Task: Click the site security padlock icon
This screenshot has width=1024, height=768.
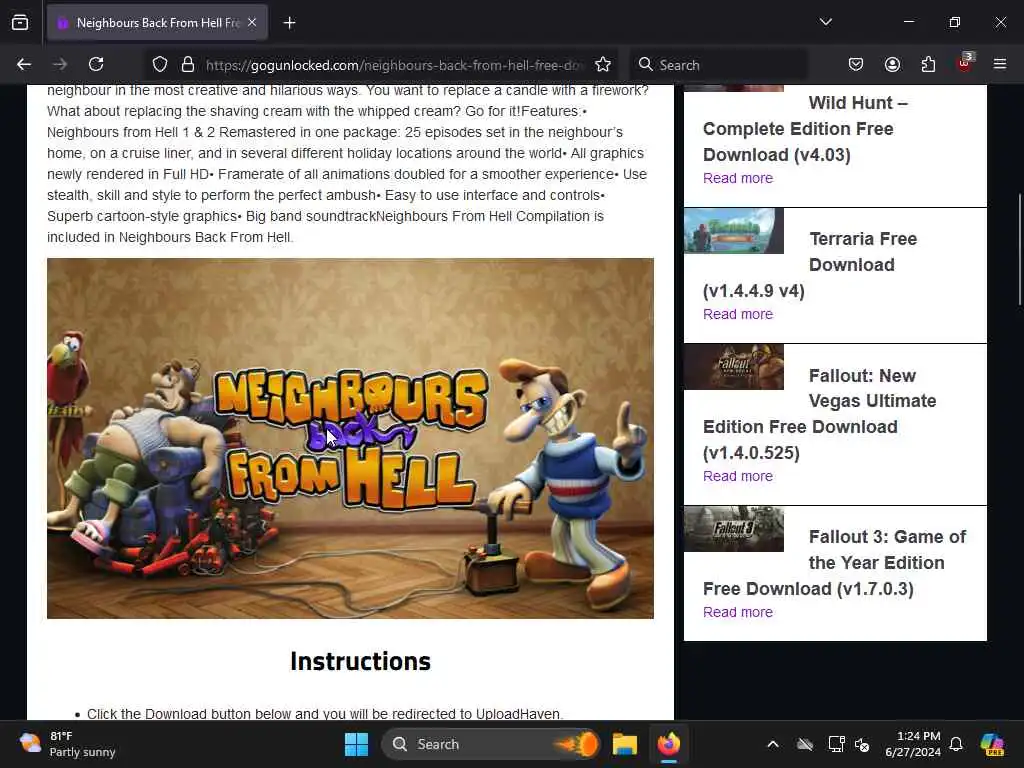Action: tap(188, 64)
